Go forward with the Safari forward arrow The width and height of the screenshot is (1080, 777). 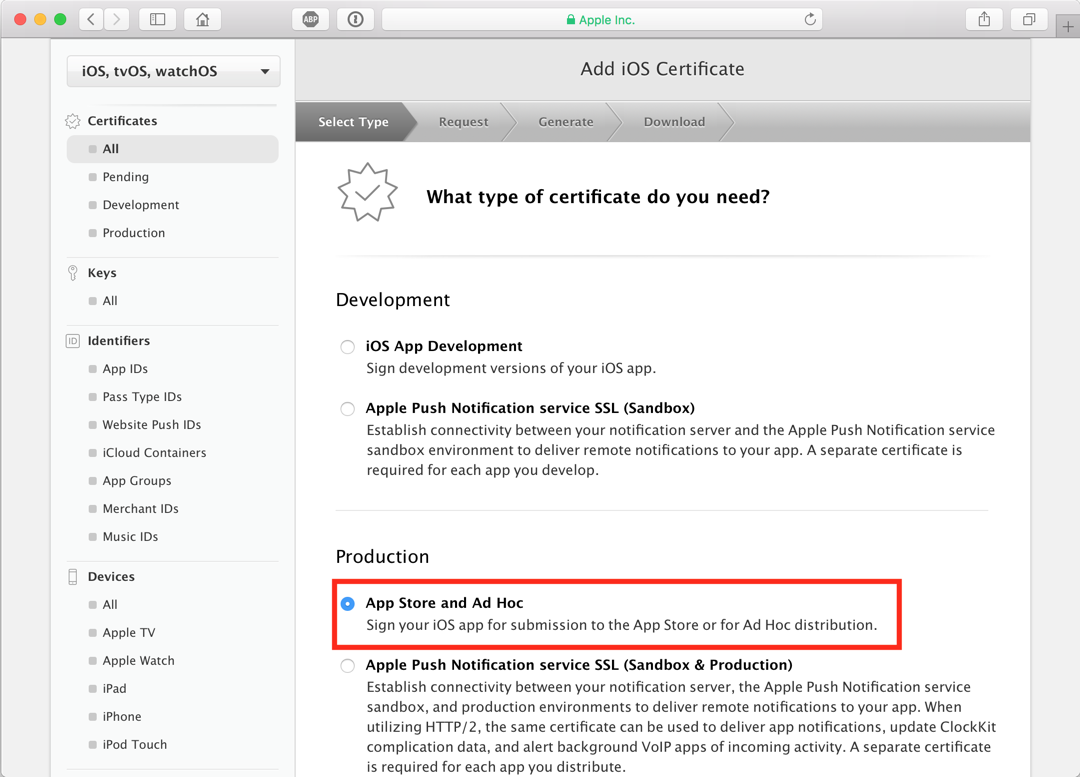(x=116, y=19)
